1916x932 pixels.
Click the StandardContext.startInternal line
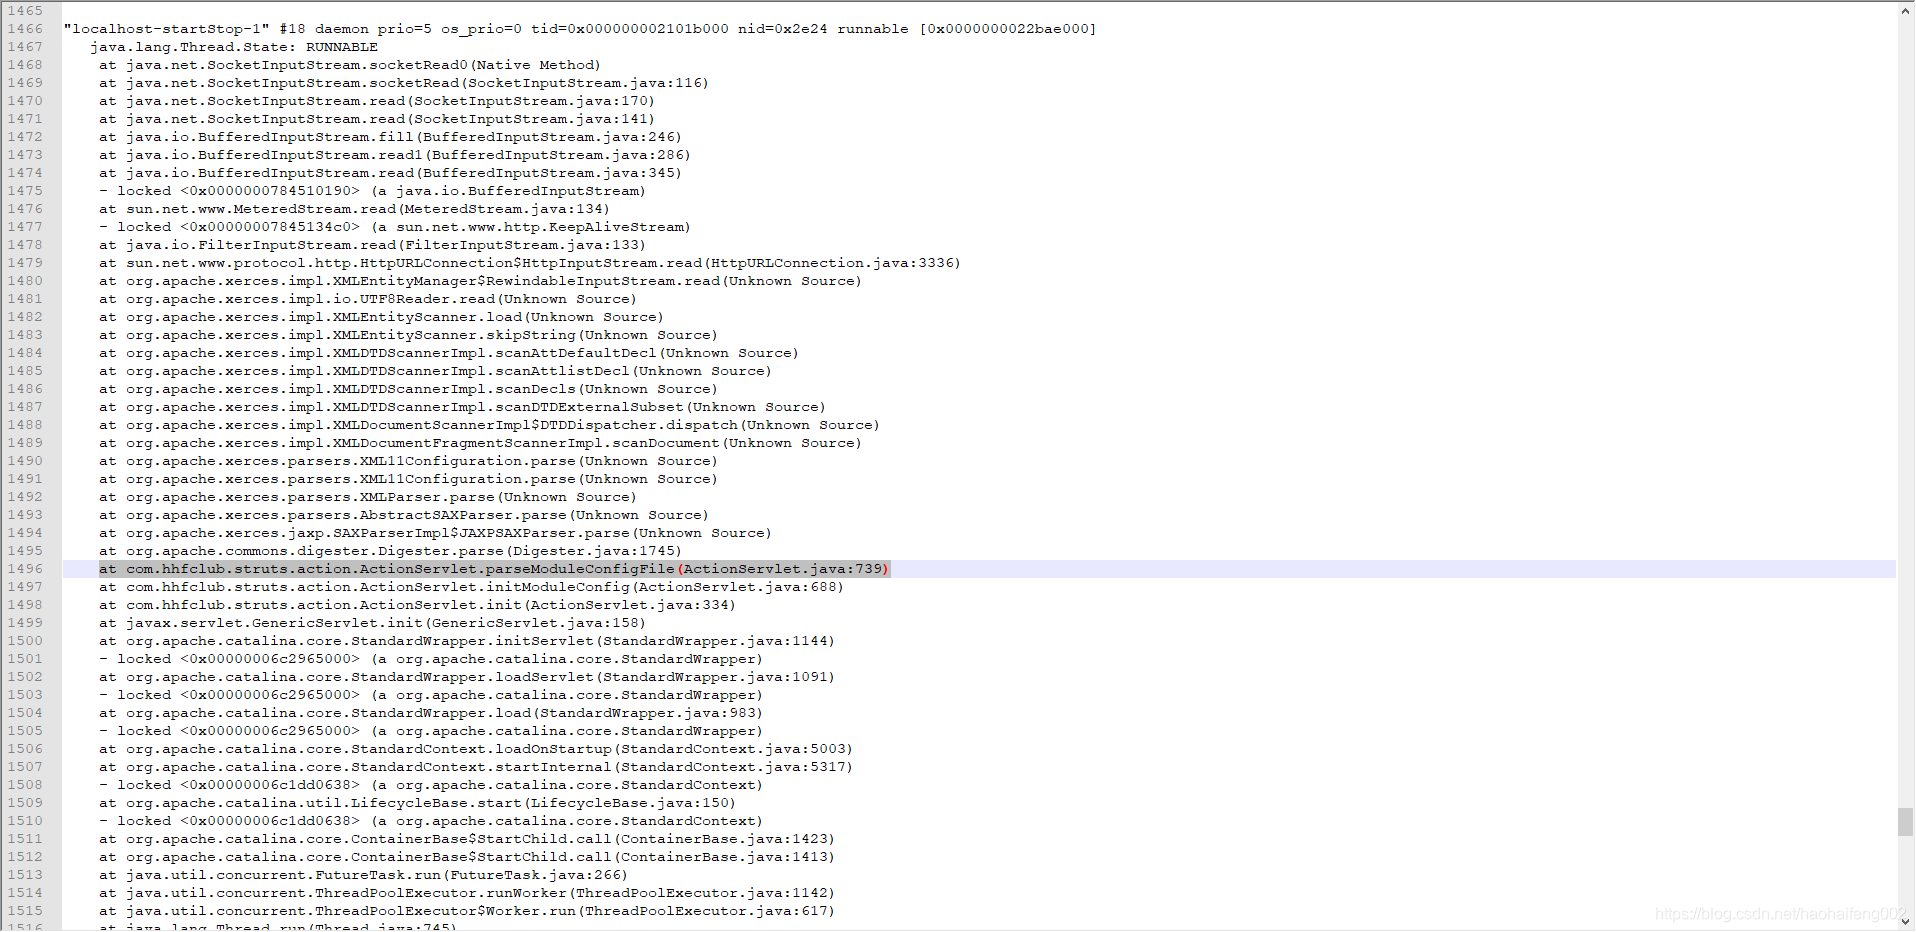tap(476, 767)
